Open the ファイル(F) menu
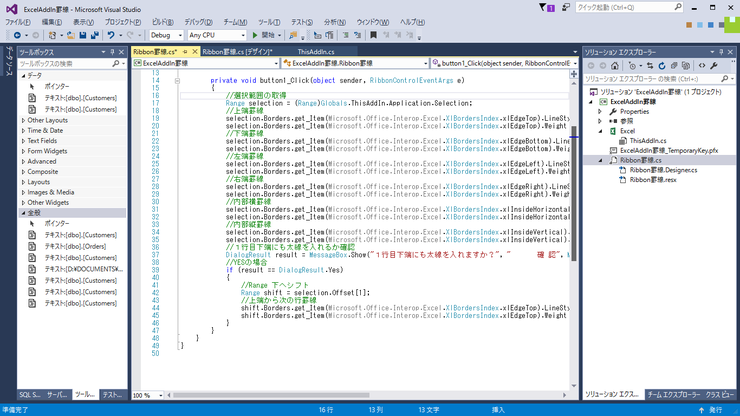740x416 pixels. pyautogui.click(x=18, y=22)
